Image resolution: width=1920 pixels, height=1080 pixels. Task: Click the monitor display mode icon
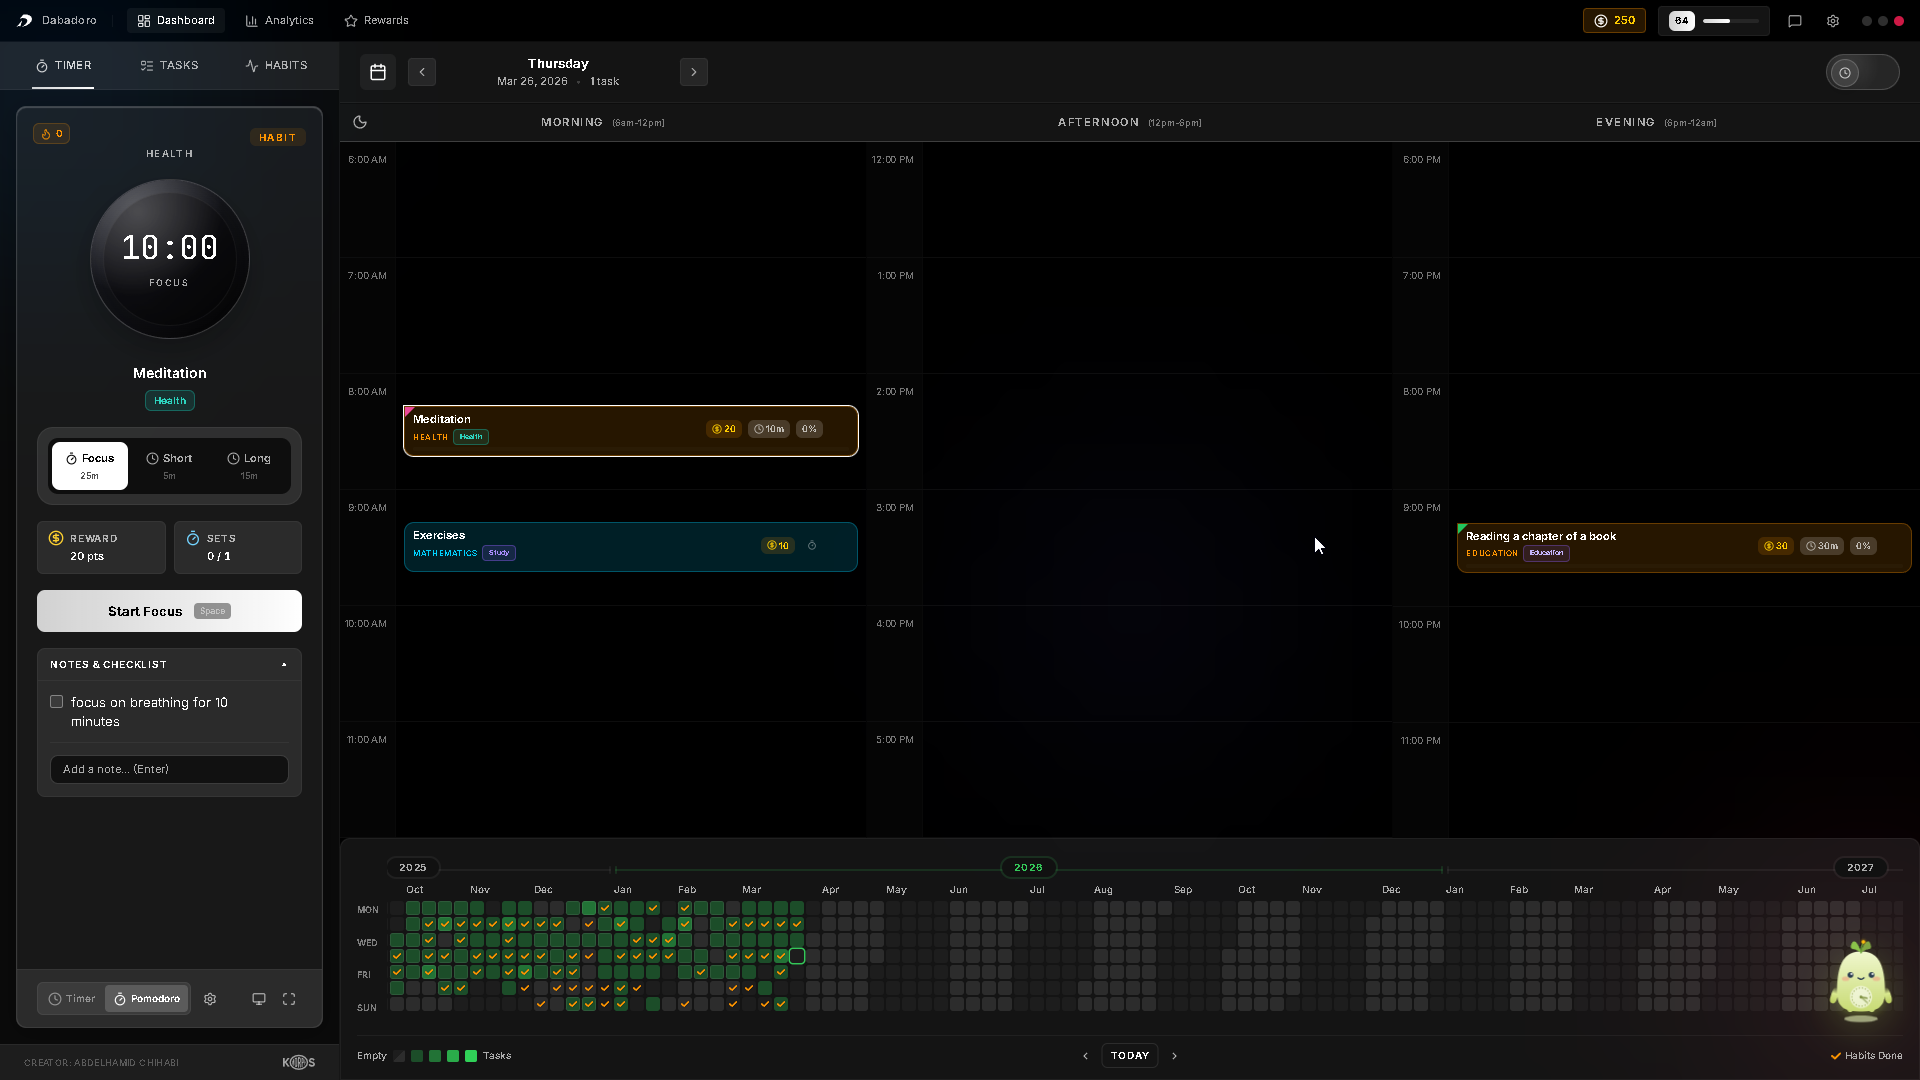pos(259,999)
